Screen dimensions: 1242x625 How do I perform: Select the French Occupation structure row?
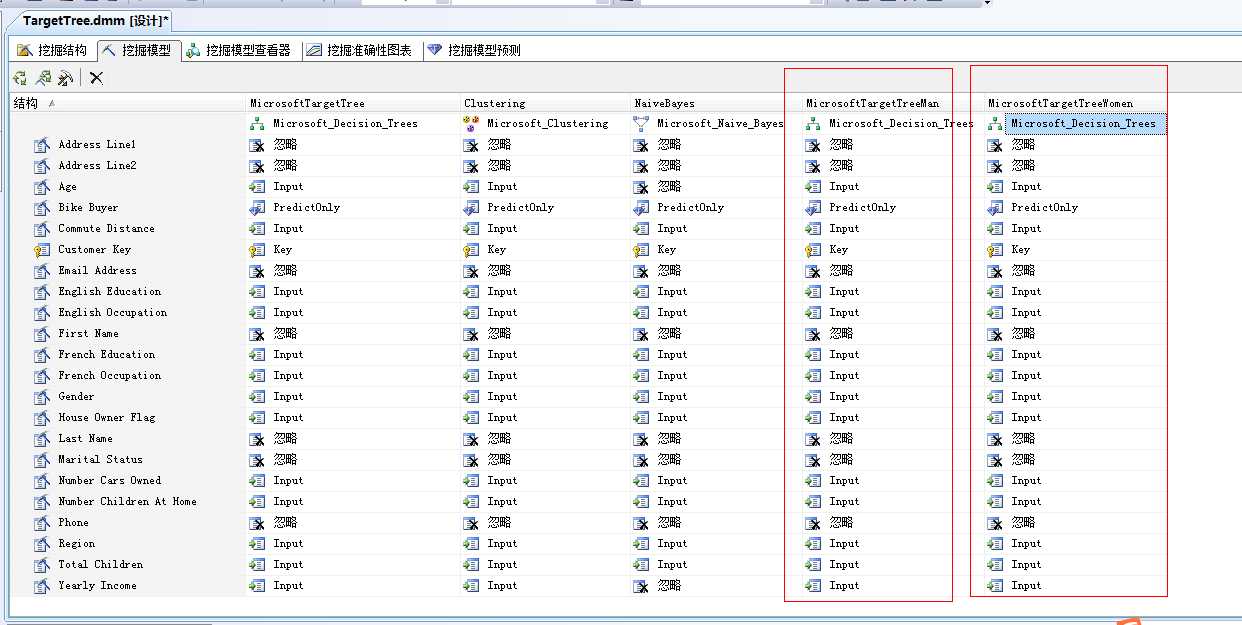pyautogui.click(x=128, y=376)
